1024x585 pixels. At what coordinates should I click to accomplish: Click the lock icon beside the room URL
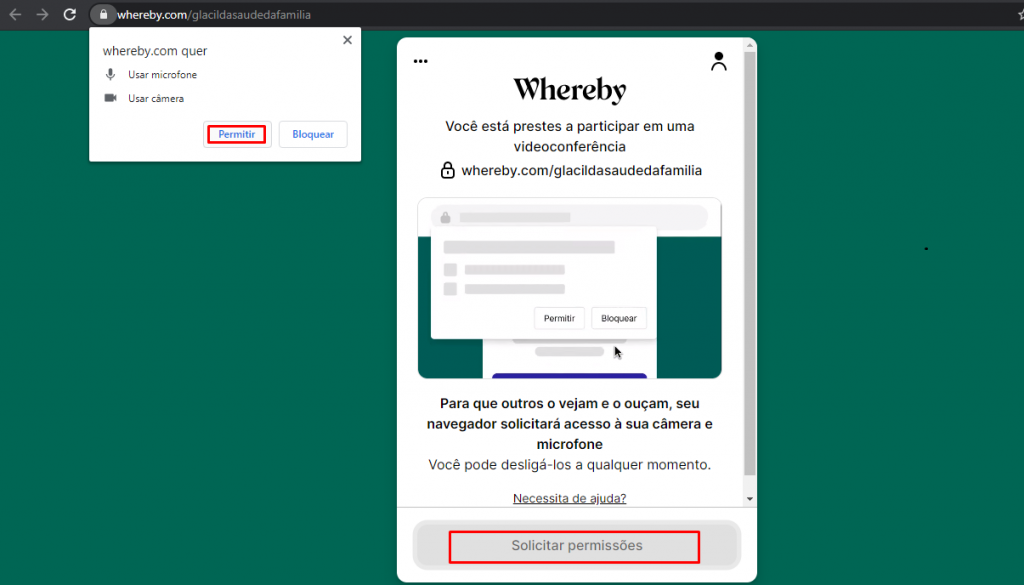[447, 170]
